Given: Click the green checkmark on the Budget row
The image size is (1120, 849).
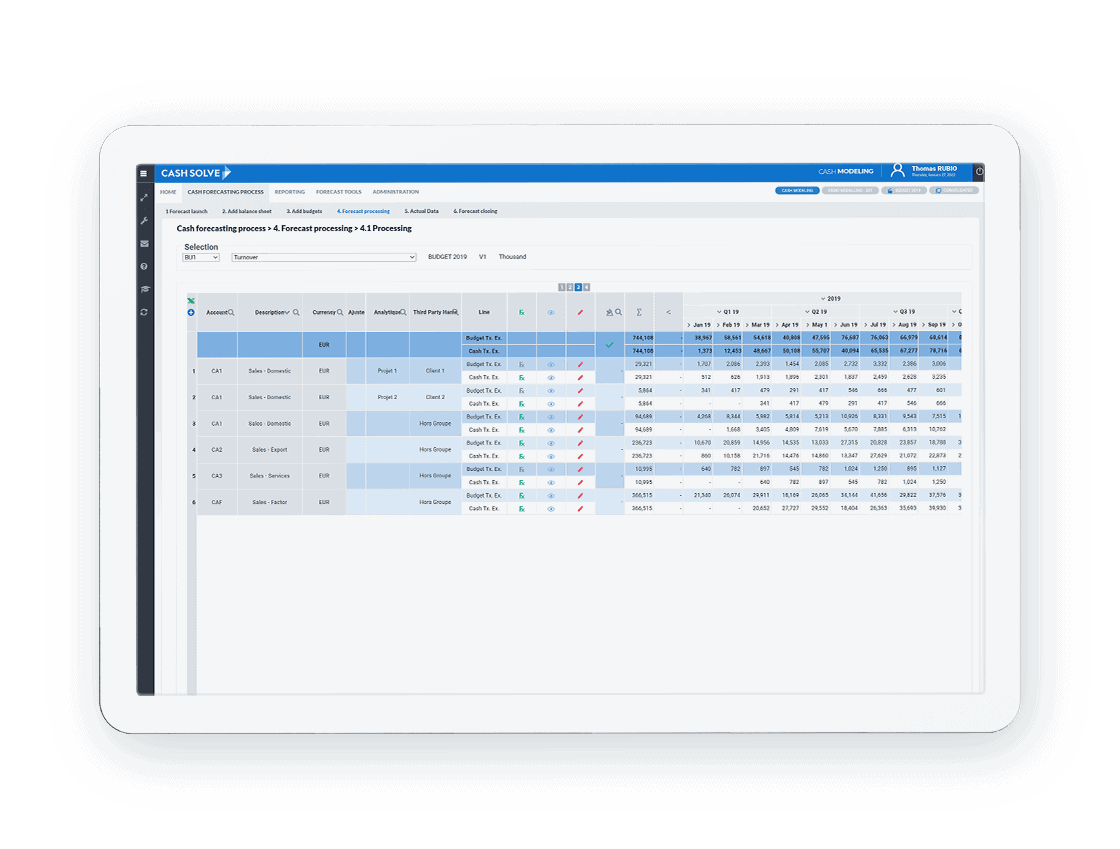Looking at the screenshot, I should 610,344.
